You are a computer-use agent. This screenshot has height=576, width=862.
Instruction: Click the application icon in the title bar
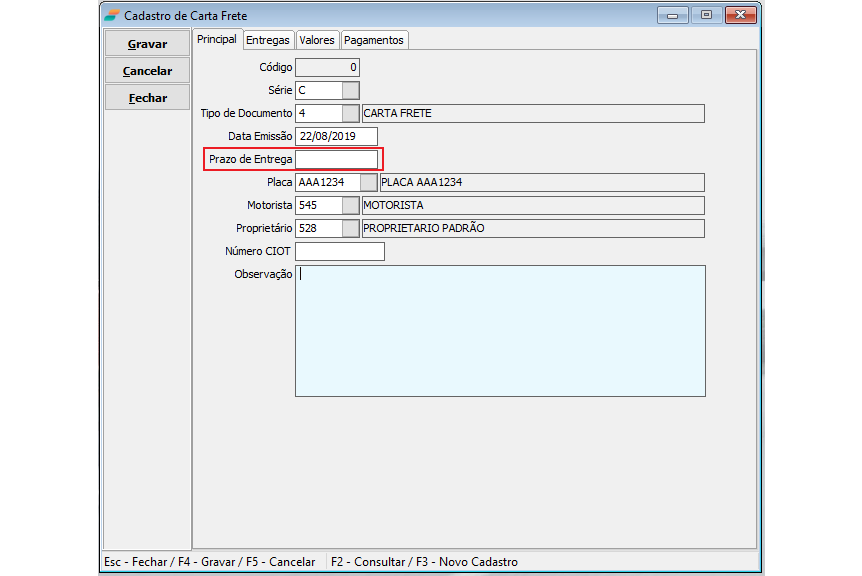112,15
